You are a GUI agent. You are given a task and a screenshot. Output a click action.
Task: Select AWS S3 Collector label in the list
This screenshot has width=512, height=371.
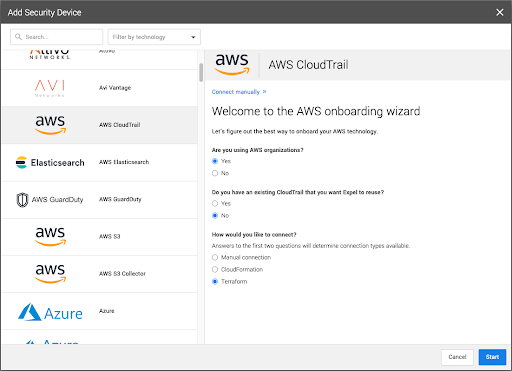pos(122,274)
